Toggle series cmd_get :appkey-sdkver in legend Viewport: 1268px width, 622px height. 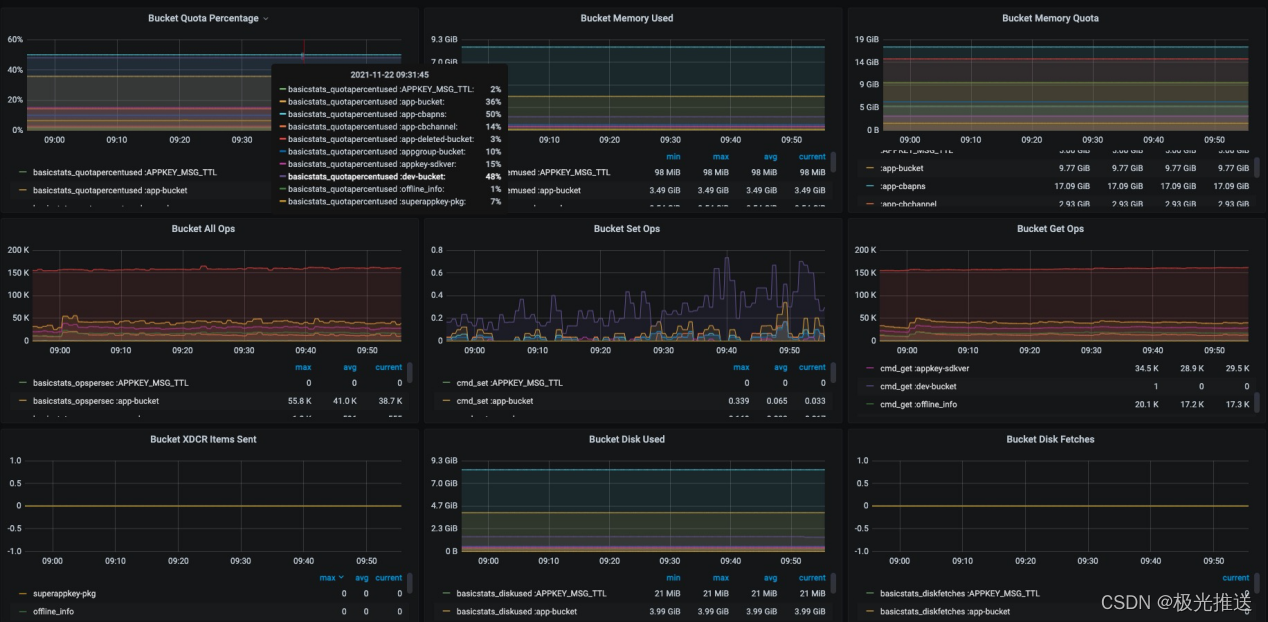point(926,368)
